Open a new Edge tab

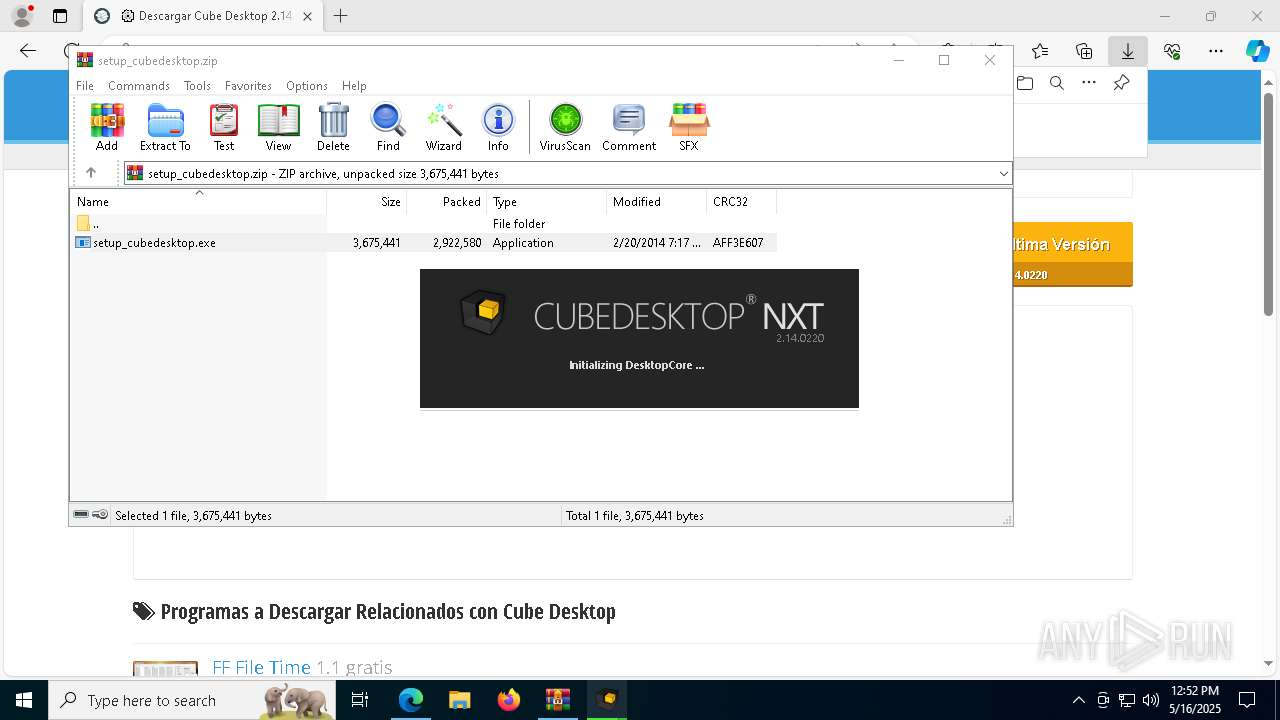pos(341,16)
